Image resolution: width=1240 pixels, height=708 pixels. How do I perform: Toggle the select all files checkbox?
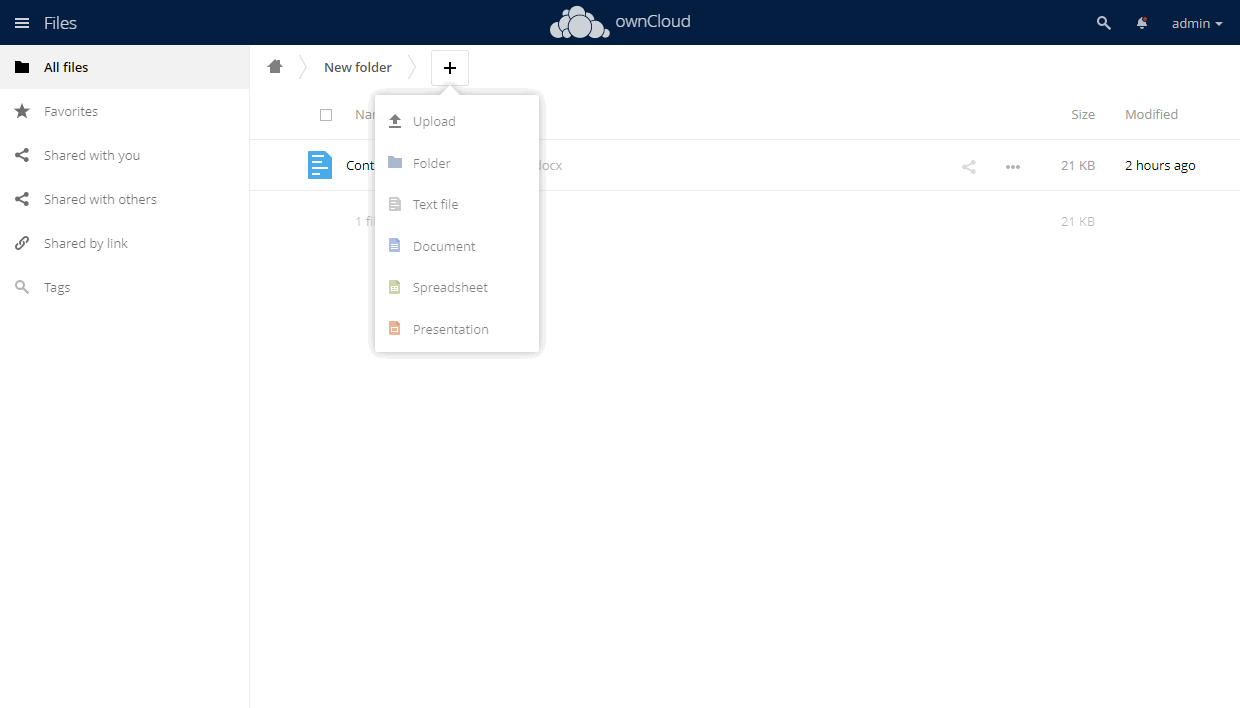[326, 115]
